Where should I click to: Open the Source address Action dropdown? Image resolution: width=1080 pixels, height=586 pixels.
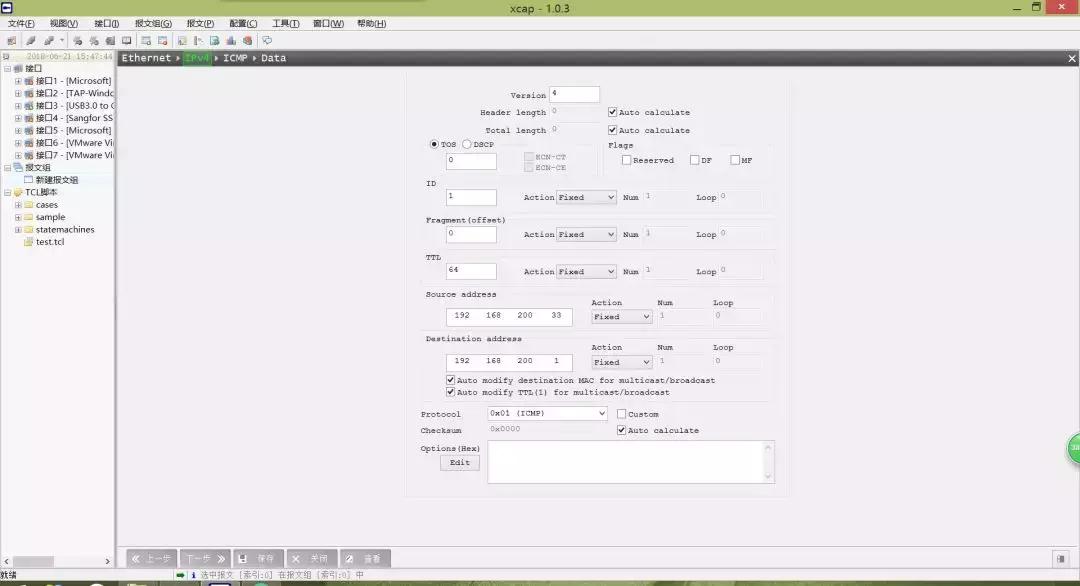621,317
